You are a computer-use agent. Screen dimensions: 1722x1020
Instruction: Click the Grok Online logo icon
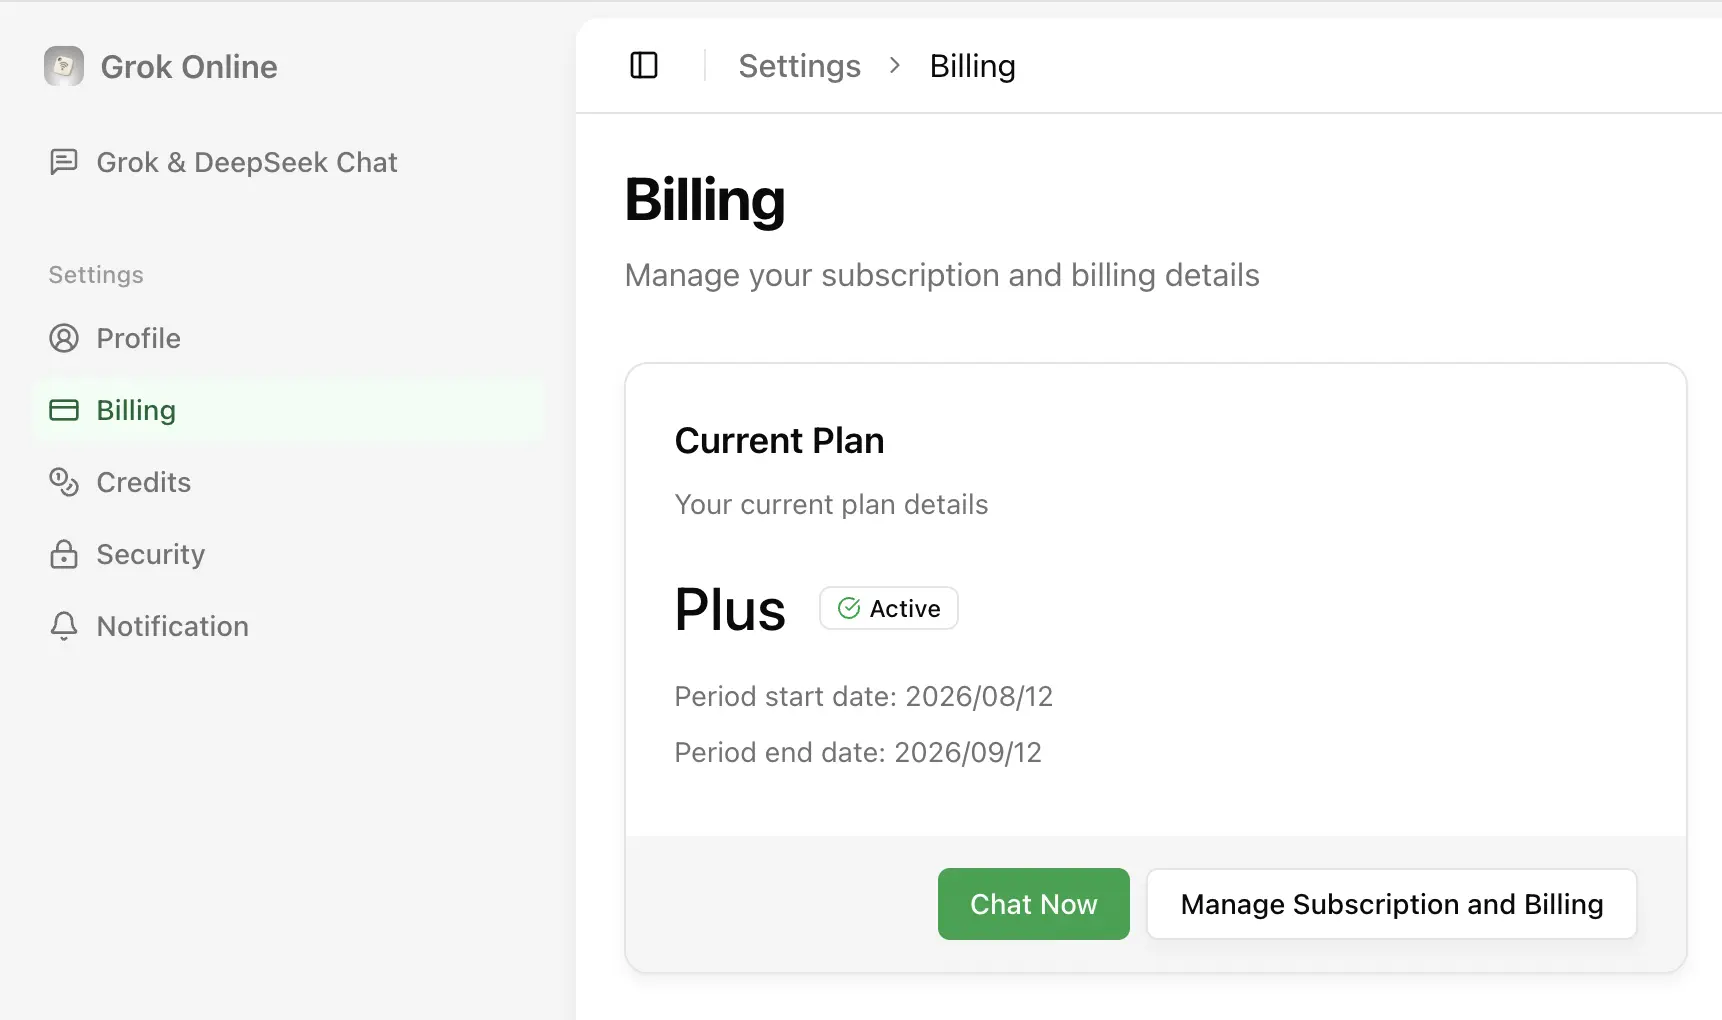point(64,66)
